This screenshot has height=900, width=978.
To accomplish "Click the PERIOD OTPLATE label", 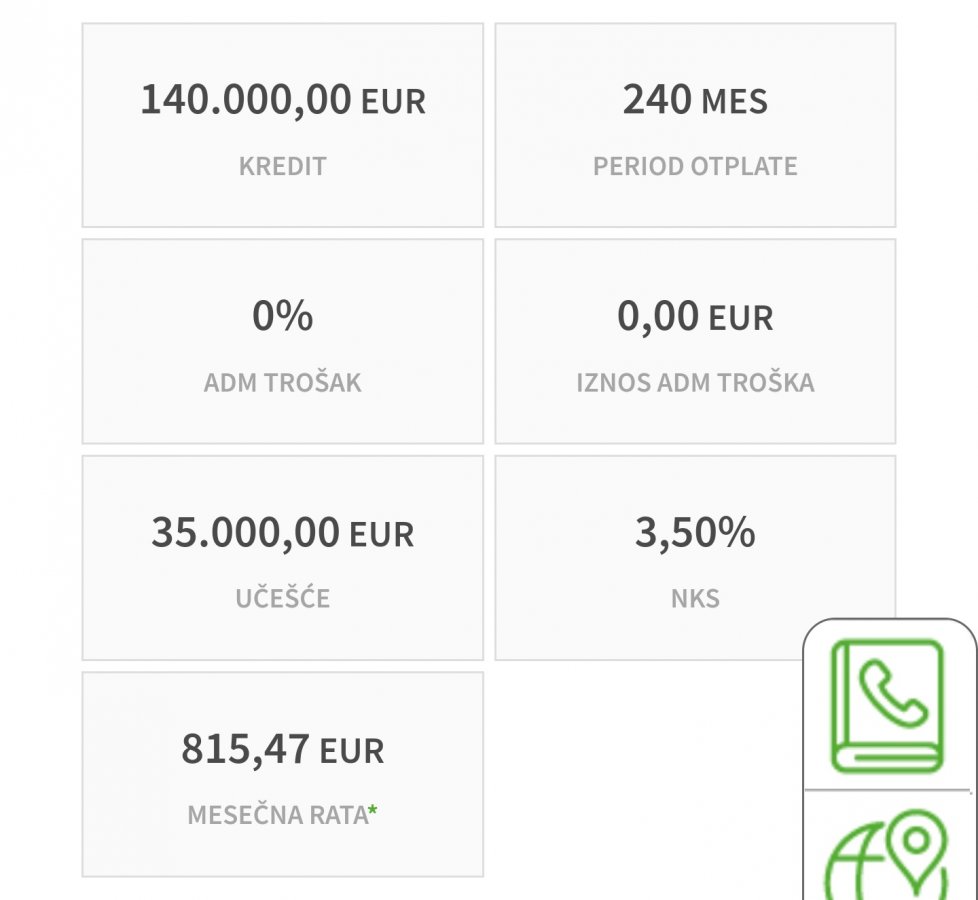I will click(695, 166).
